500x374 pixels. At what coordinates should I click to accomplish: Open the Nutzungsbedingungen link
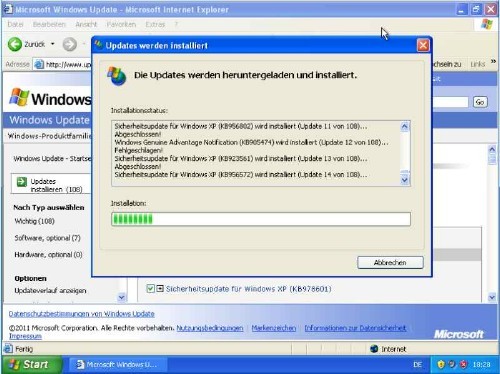(x=210, y=328)
